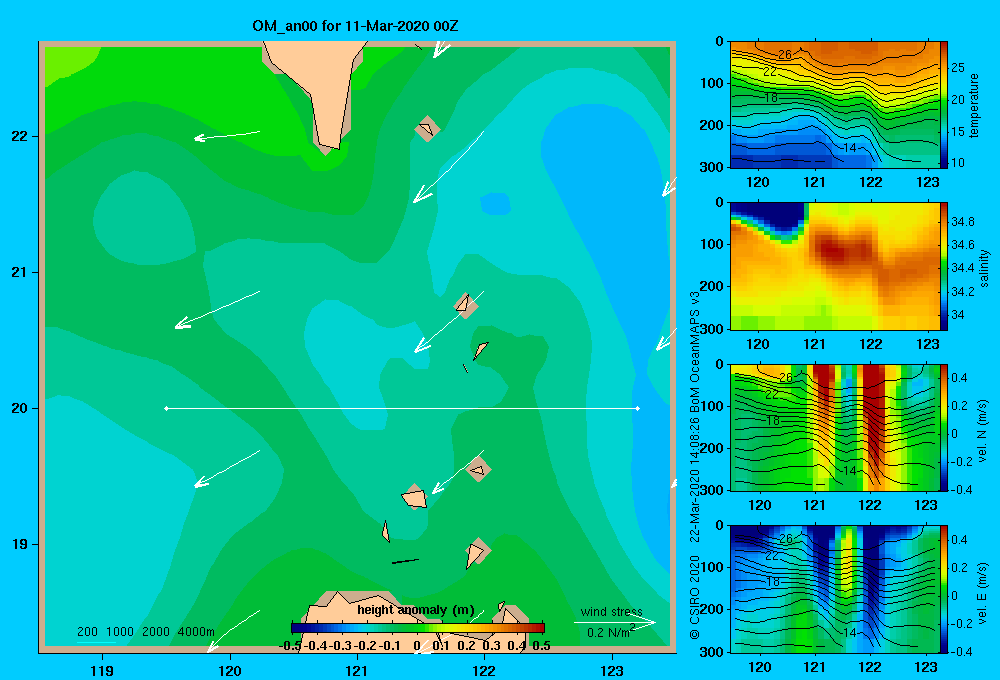Click the temperature colorbar beside the top section
The height and width of the screenshot is (680, 1000).
tap(944, 105)
